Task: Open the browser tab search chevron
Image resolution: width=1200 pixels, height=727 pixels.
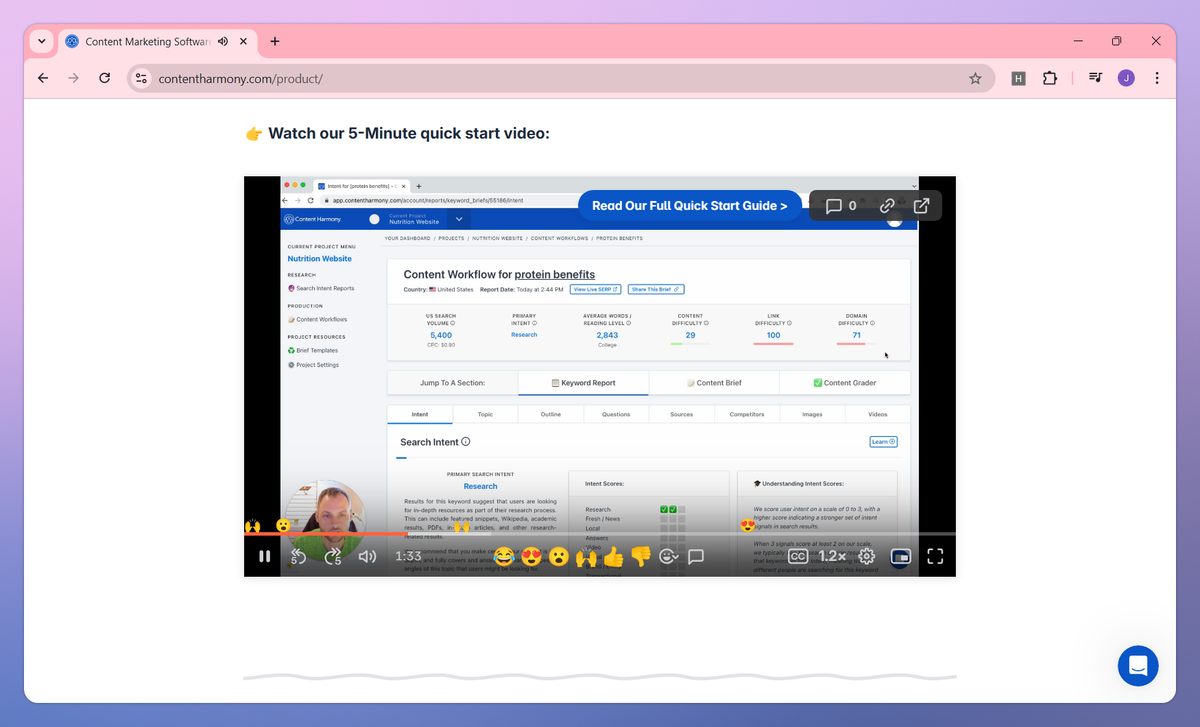Action: [41, 41]
